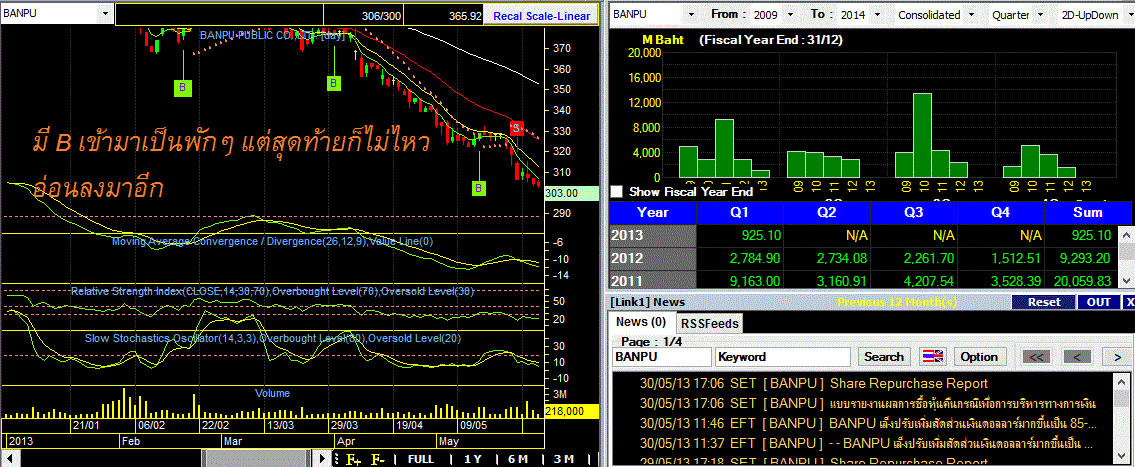Open the financials symbol BANPU dropdown
This screenshot has height=467, width=1135.
pos(690,14)
